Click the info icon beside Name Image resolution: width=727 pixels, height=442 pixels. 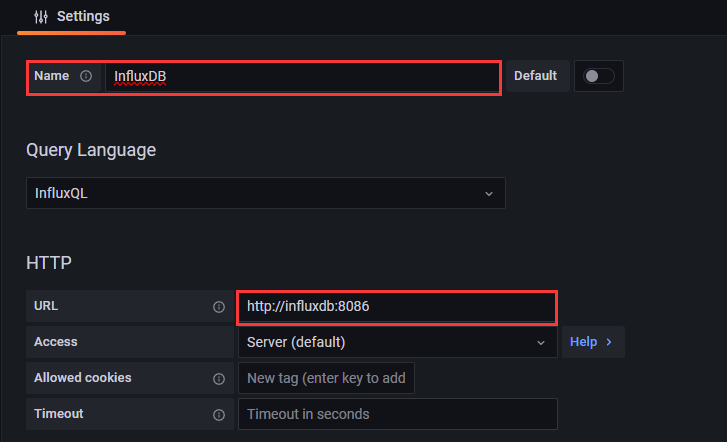[85, 76]
